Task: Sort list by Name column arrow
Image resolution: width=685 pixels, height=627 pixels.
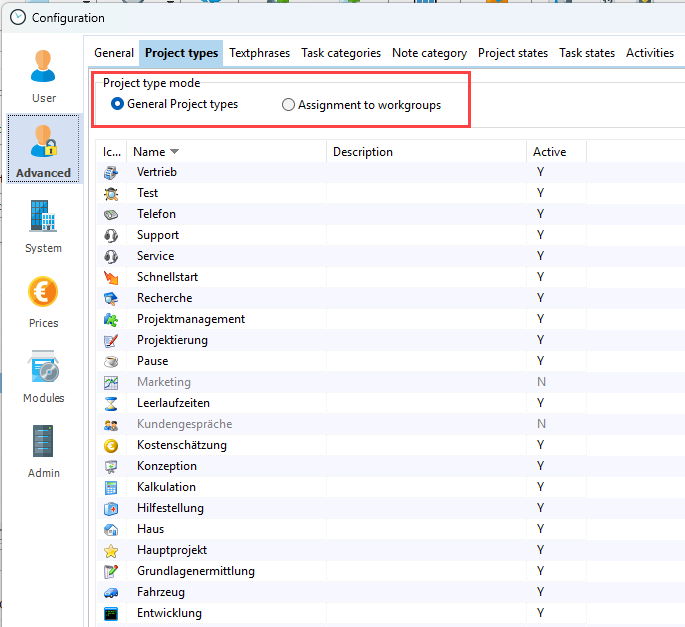Action: 175,152
